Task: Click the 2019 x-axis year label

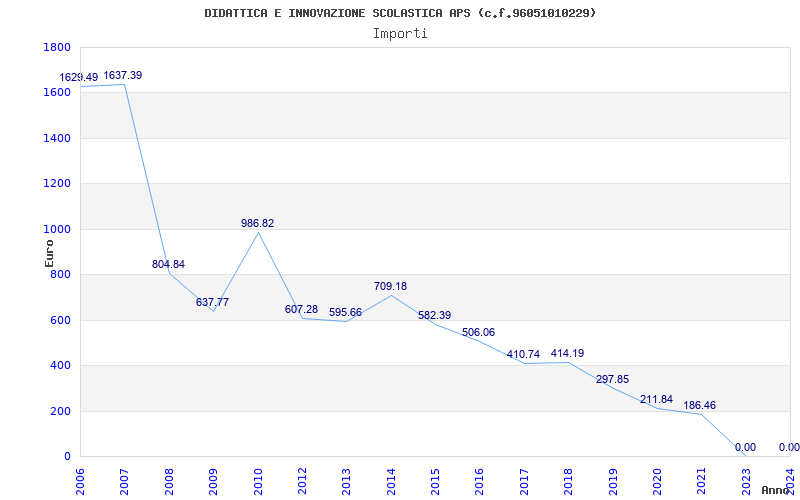Action: point(613,482)
